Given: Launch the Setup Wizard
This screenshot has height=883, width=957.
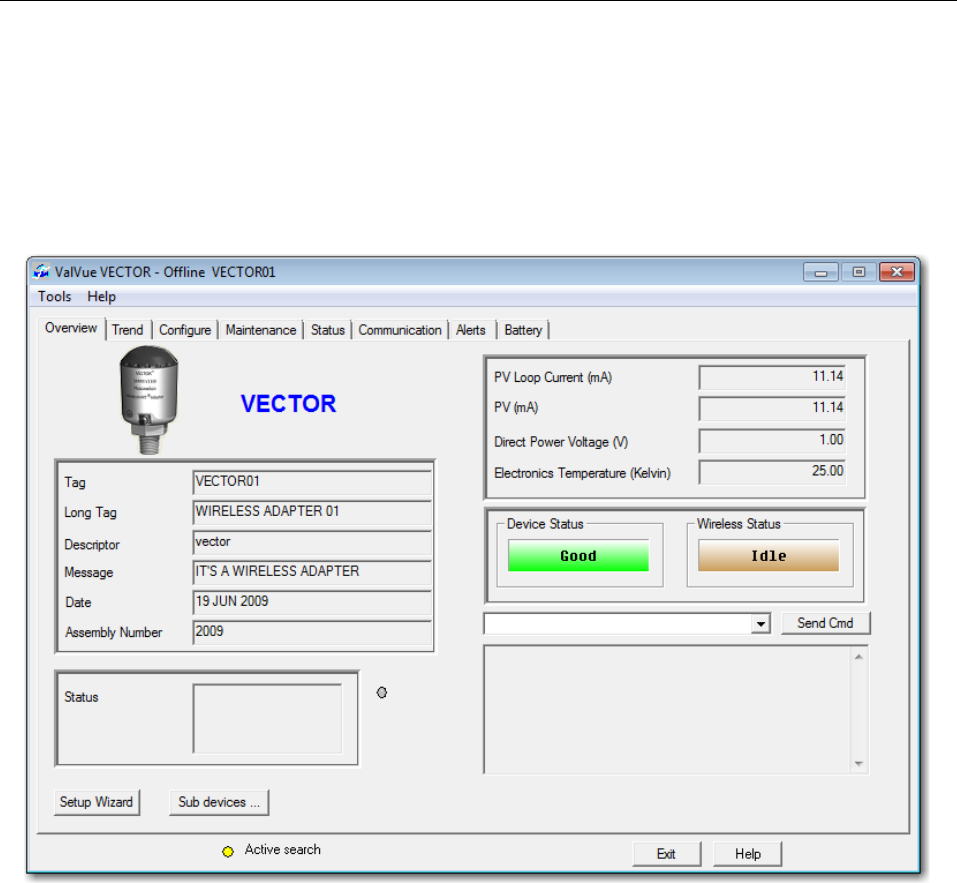Looking at the screenshot, I should pos(96,802).
